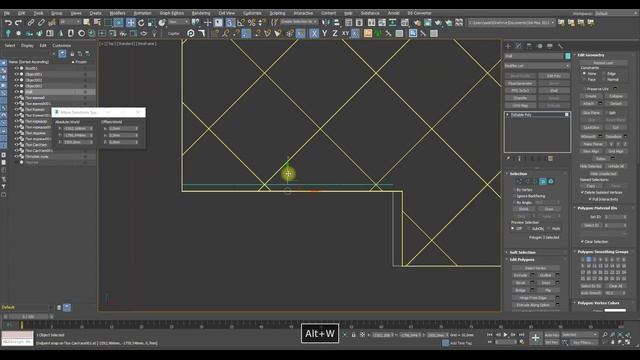Open the Hierarchy command panel tab
This screenshot has height=360, width=640.
point(529,46)
